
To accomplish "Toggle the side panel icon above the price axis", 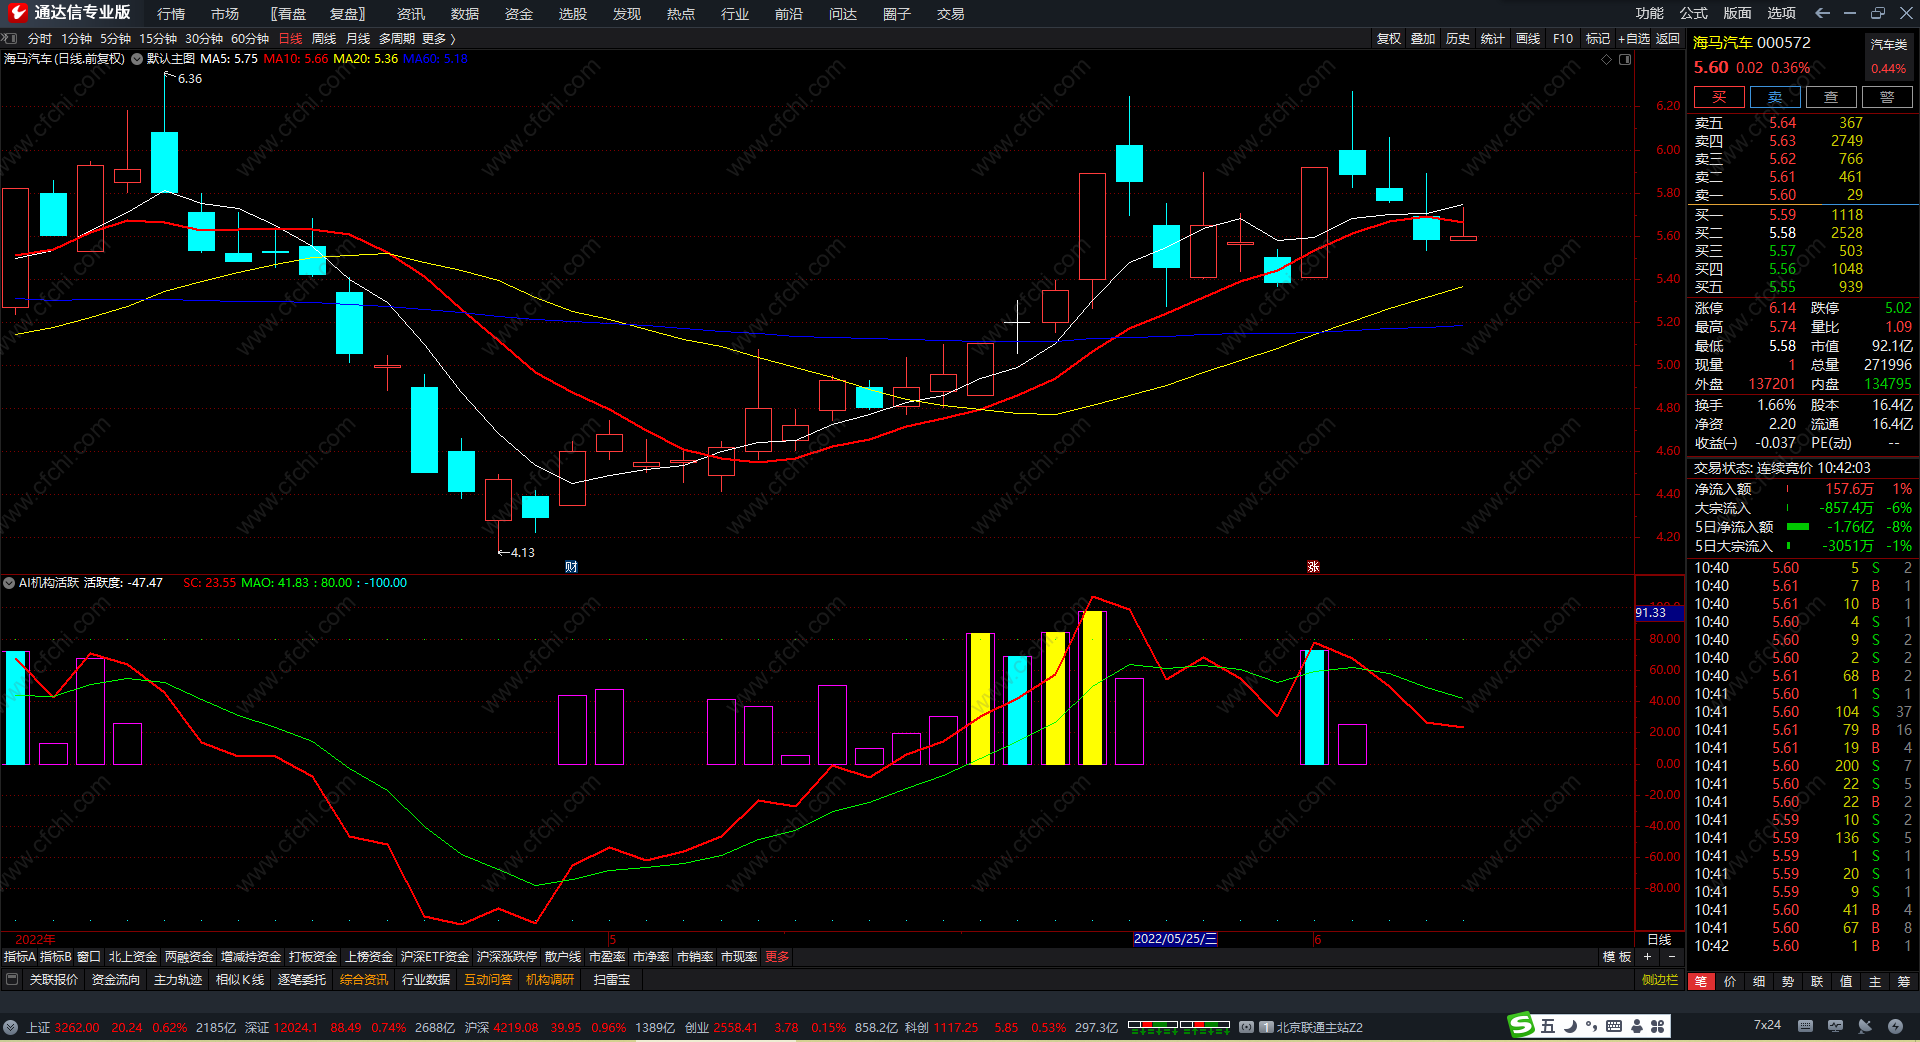I will (x=1625, y=59).
